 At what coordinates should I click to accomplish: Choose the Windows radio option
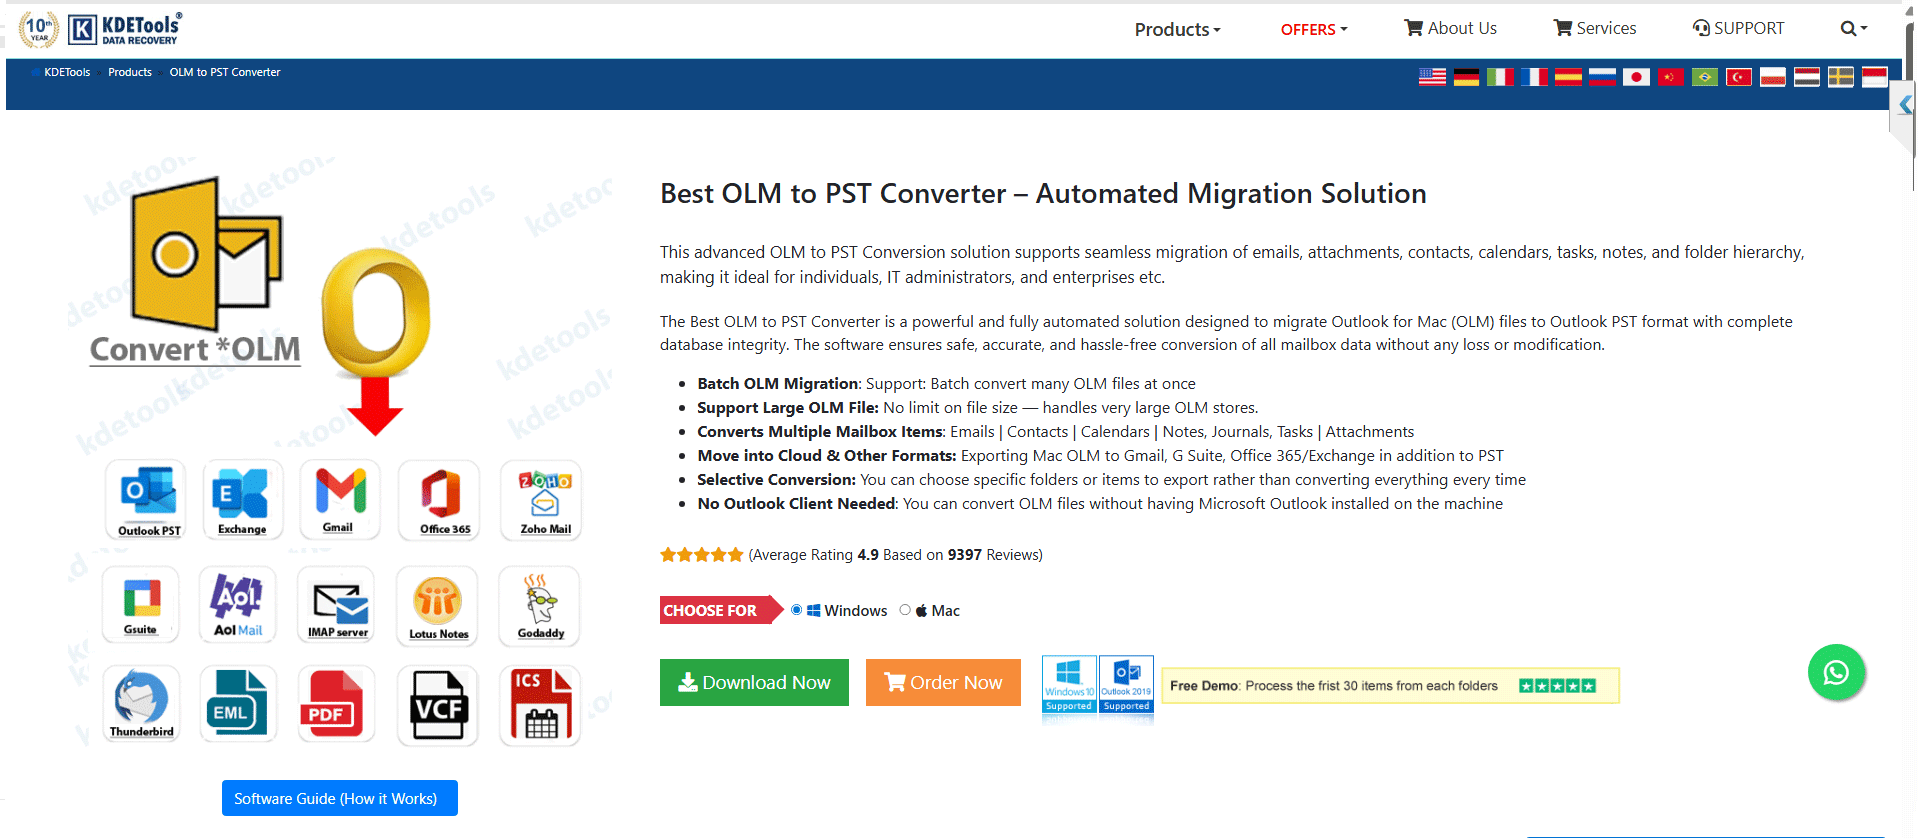(x=797, y=610)
